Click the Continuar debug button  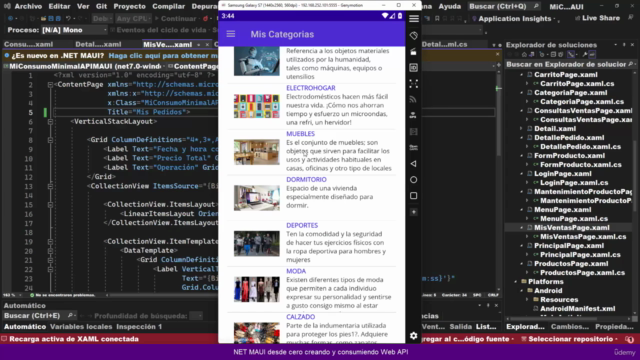point(176,19)
